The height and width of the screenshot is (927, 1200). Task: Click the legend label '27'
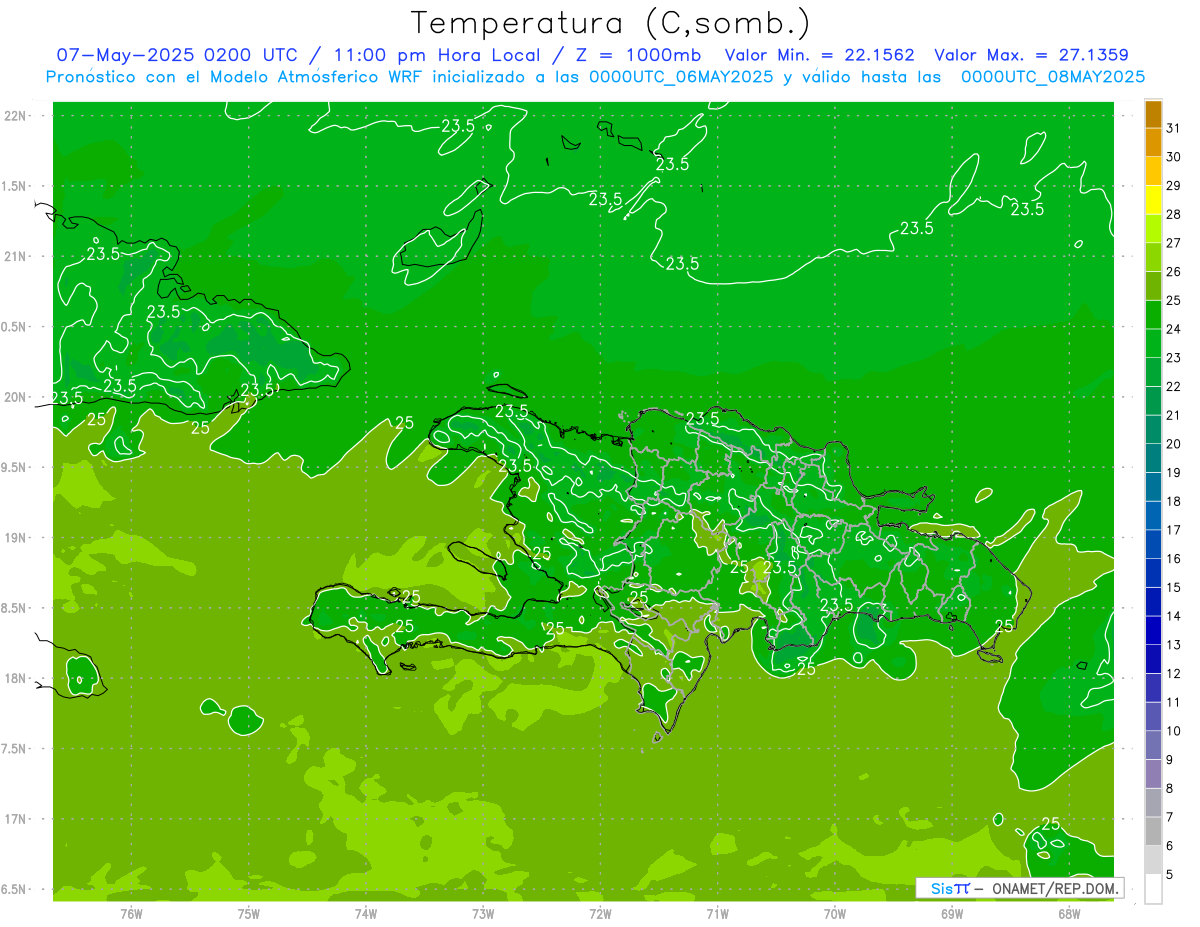click(1174, 243)
